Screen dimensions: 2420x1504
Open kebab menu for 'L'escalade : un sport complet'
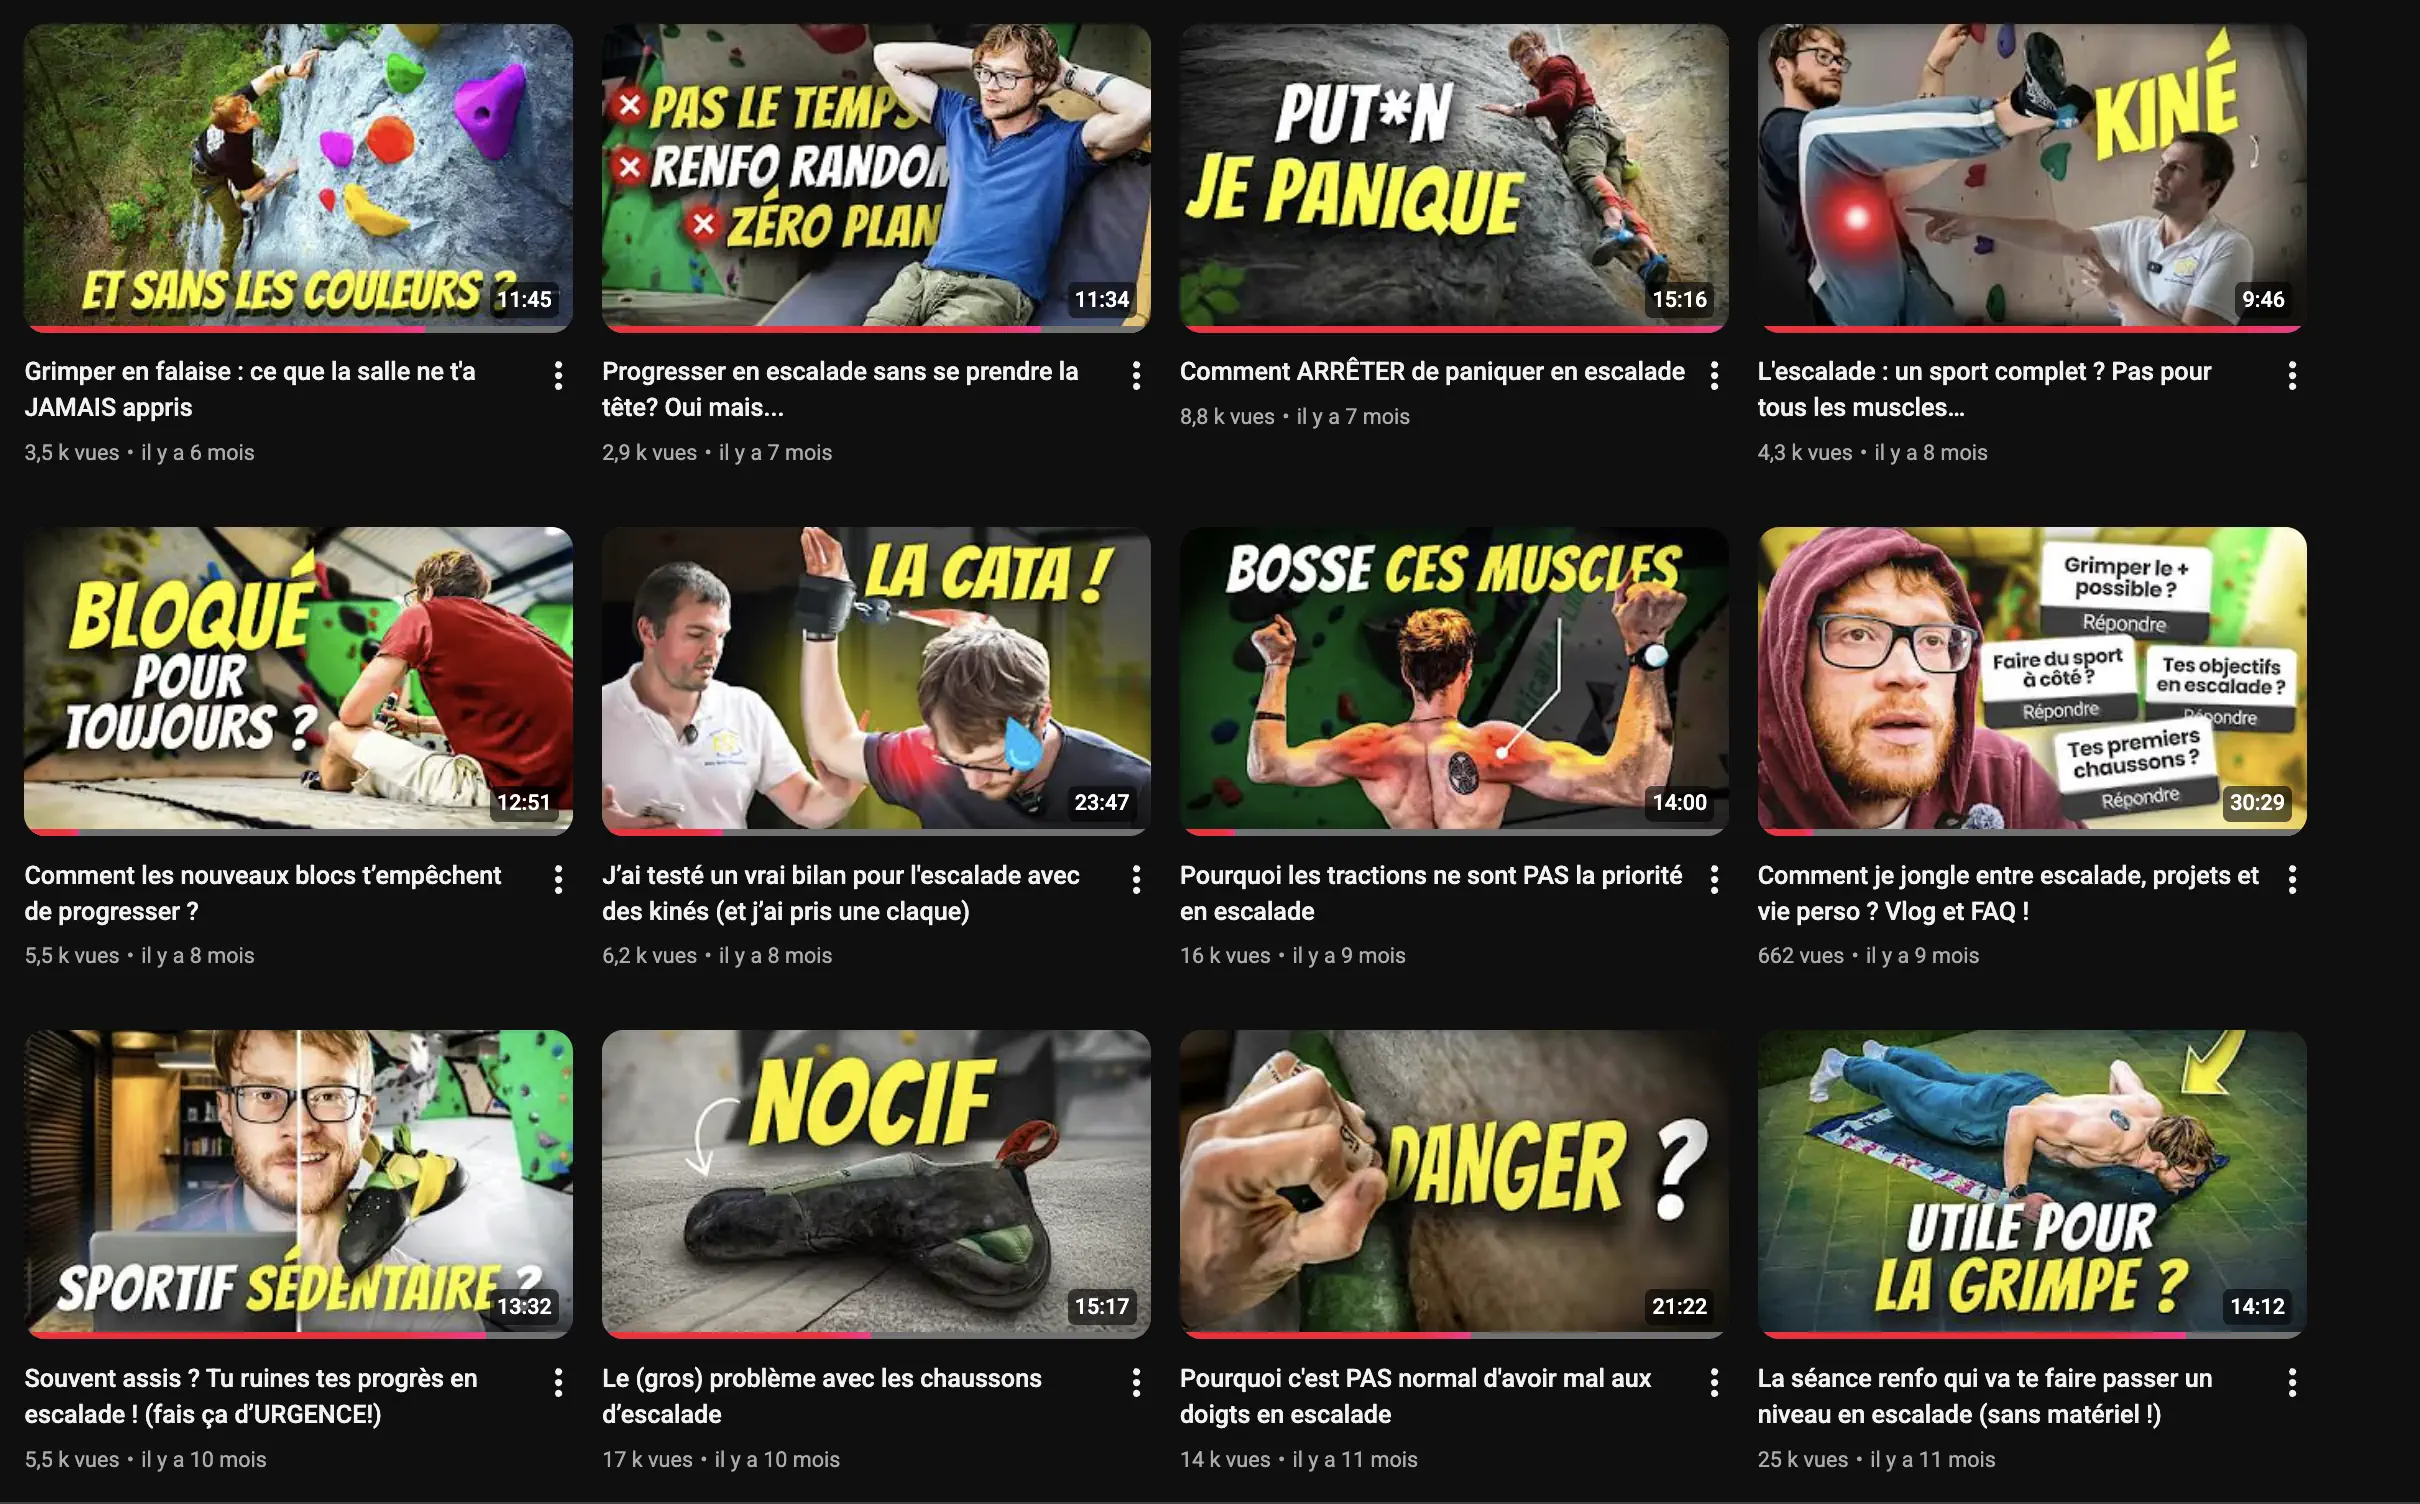tap(2292, 376)
